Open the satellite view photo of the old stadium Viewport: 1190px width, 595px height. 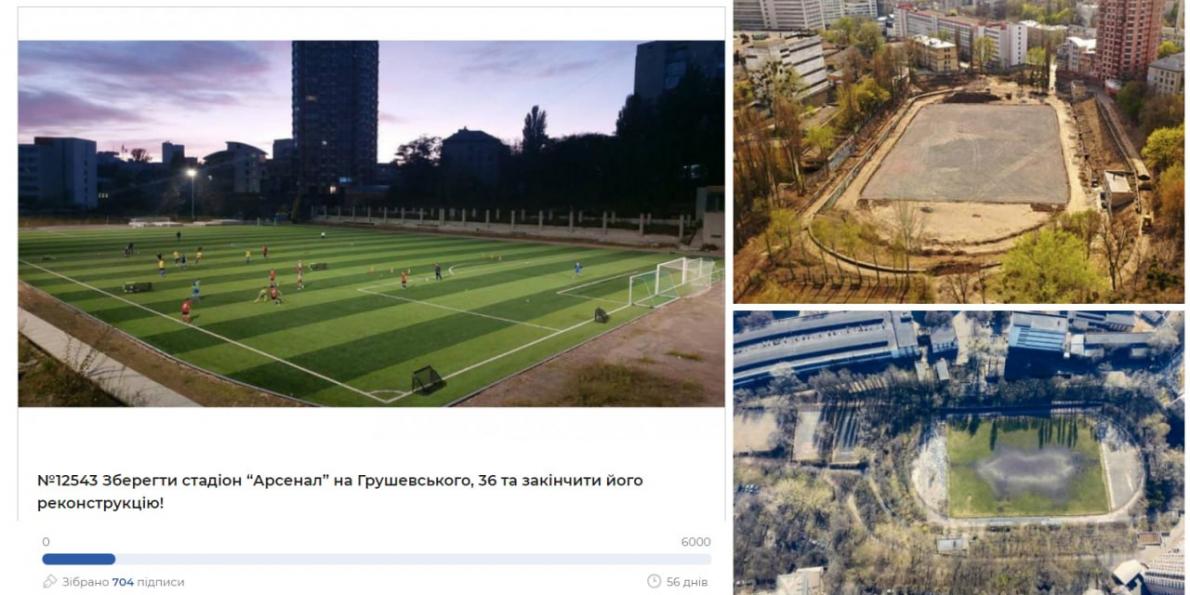coord(959,452)
